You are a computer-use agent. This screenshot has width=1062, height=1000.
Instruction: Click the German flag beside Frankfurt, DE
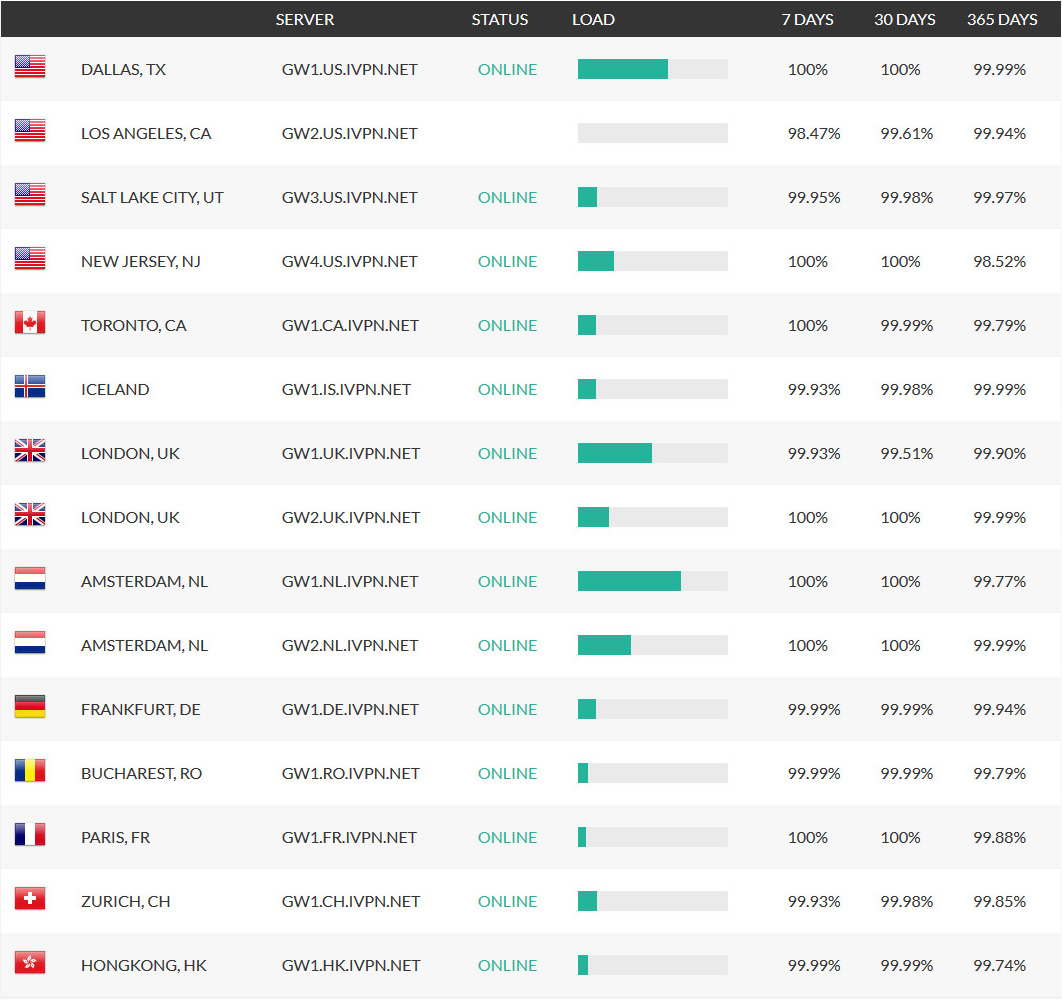click(x=30, y=707)
